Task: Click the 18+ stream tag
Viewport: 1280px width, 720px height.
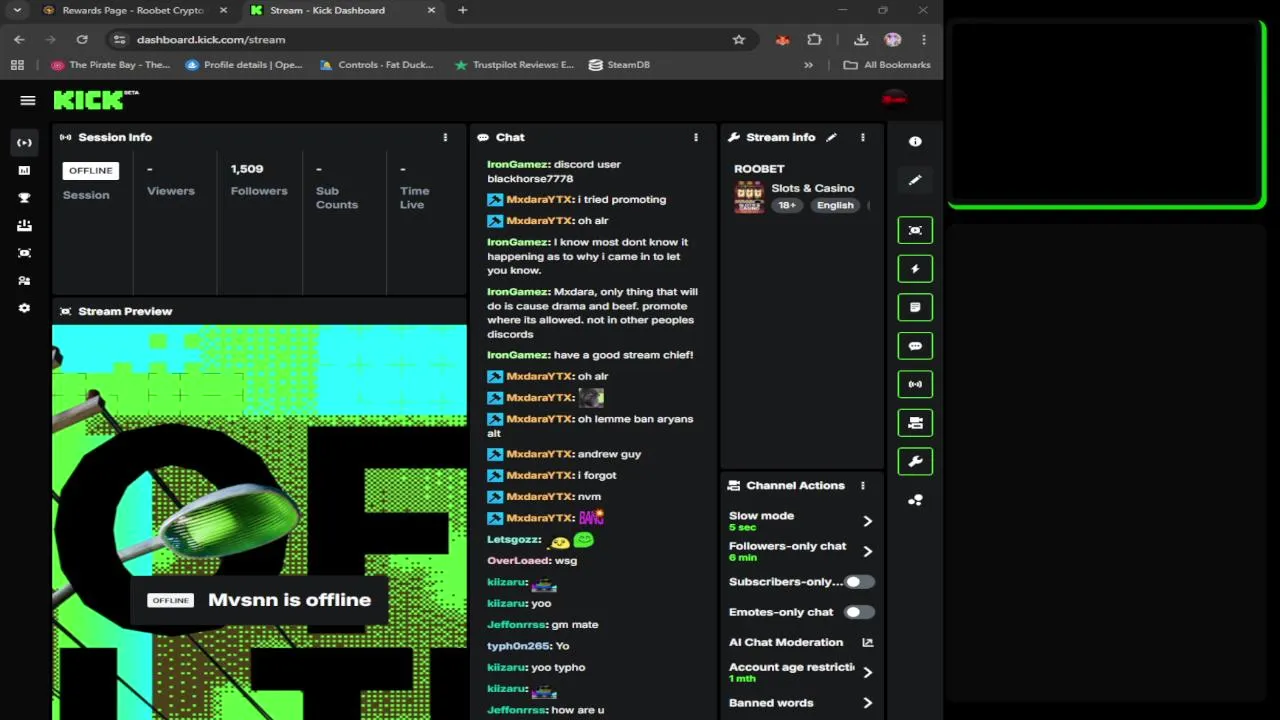Action: tap(787, 205)
